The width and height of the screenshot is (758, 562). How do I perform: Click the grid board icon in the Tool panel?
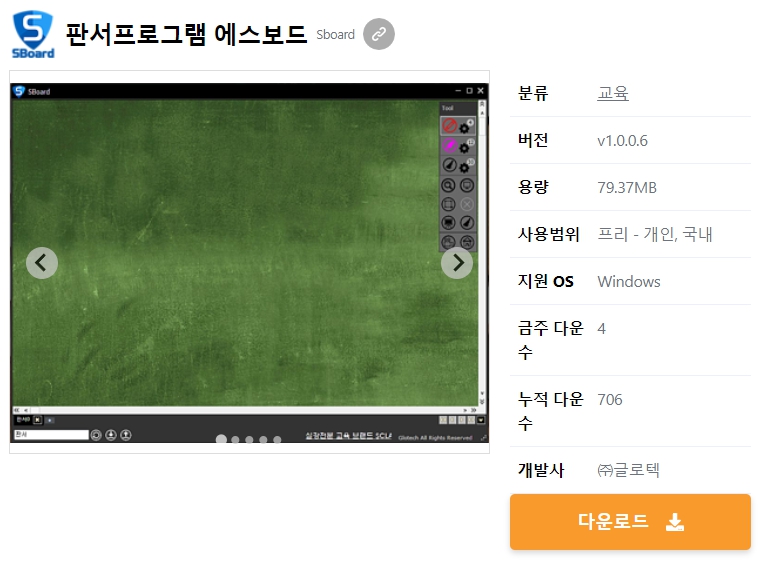(x=449, y=204)
